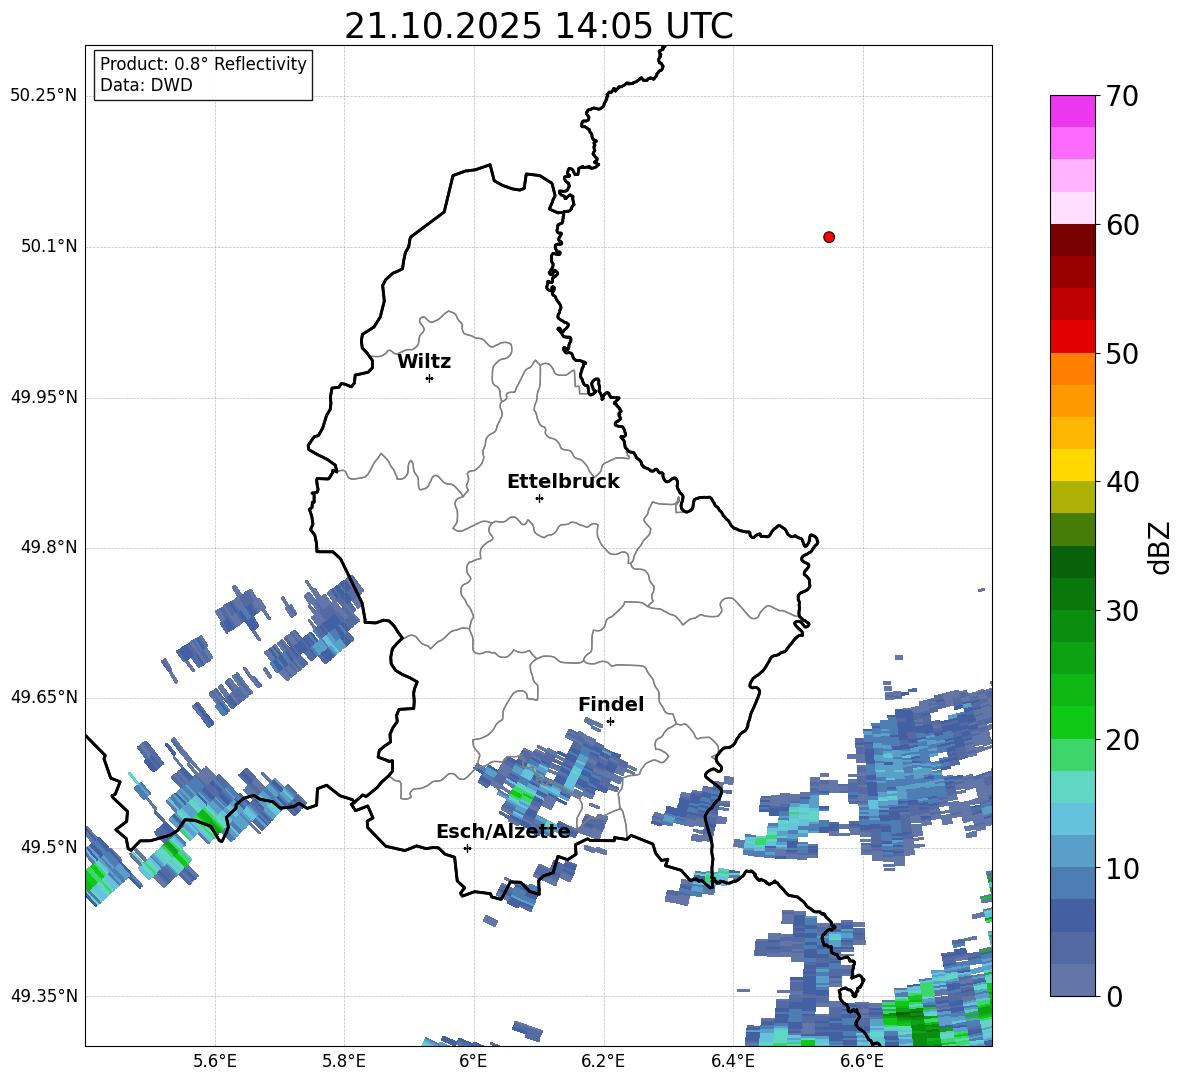The width and height of the screenshot is (1184, 1081).
Task: Click the Esch/Alzette station cross marker
Action: [467, 848]
